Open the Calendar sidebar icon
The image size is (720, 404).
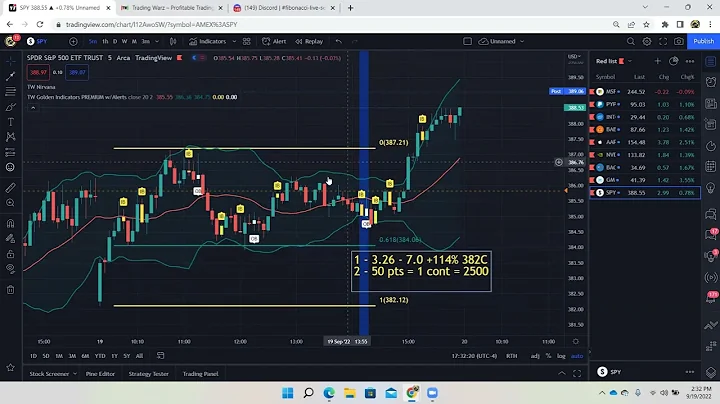click(711, 166)
